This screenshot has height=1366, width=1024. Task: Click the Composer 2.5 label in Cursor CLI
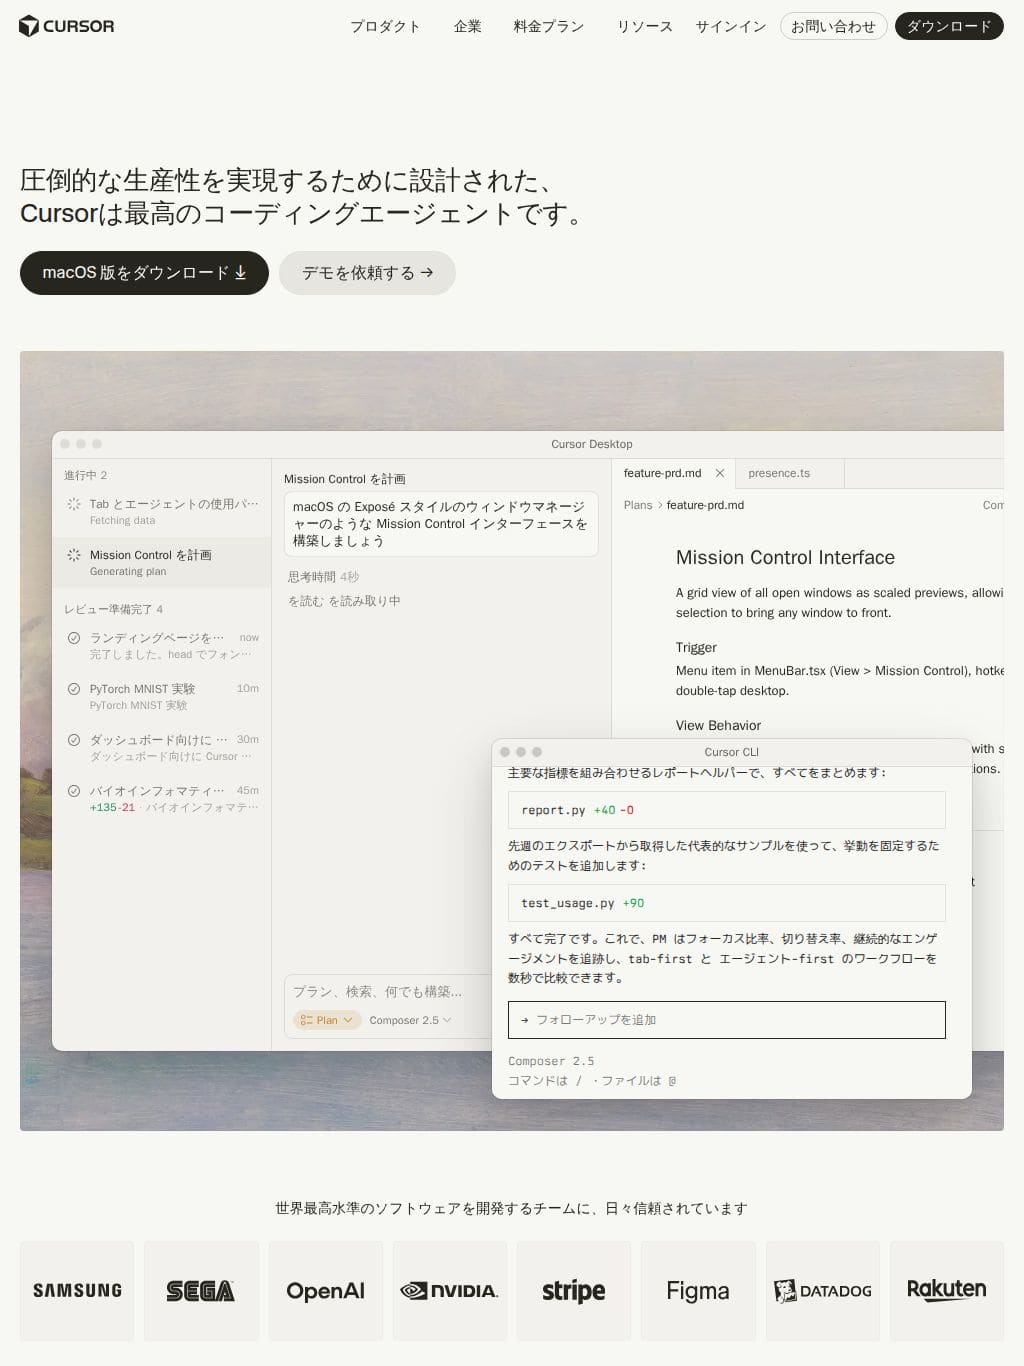click(x=551, y=1061)
